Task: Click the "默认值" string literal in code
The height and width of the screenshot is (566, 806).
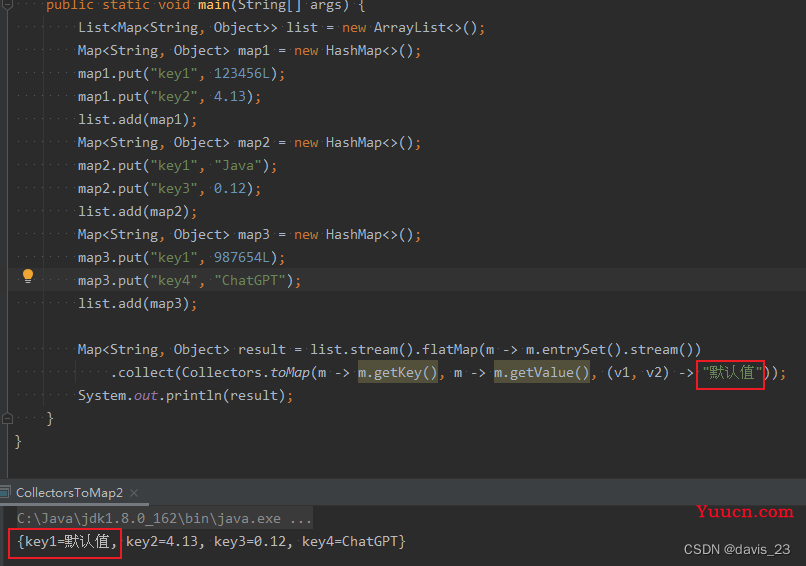Action: pos(732,373)
